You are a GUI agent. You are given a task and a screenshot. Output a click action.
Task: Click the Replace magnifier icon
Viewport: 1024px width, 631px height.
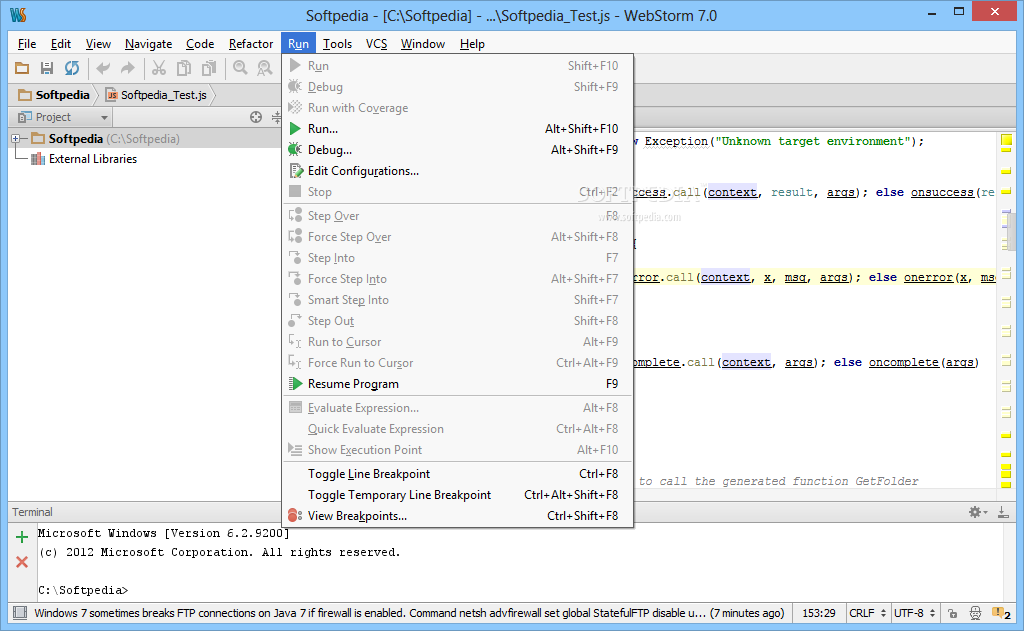(264, 68)
